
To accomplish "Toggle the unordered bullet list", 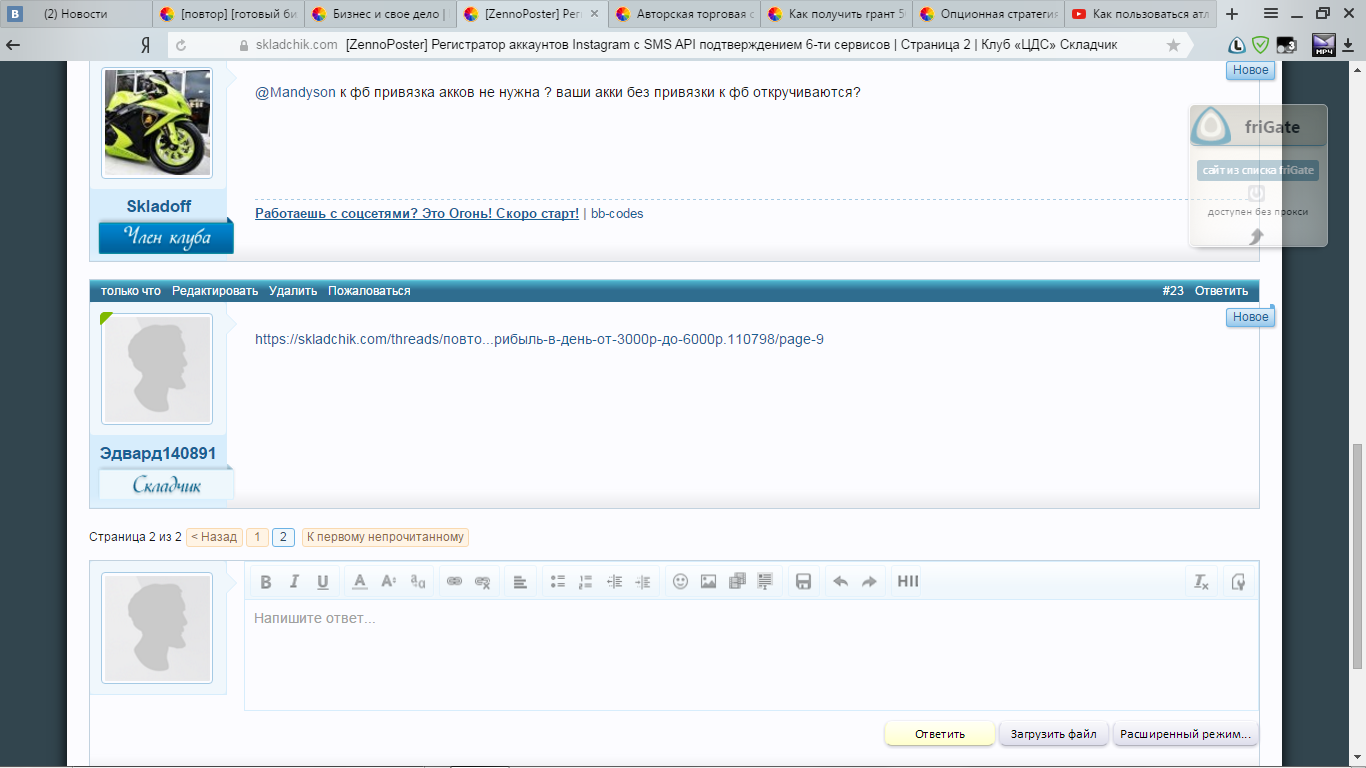I will tap(558, 582).
